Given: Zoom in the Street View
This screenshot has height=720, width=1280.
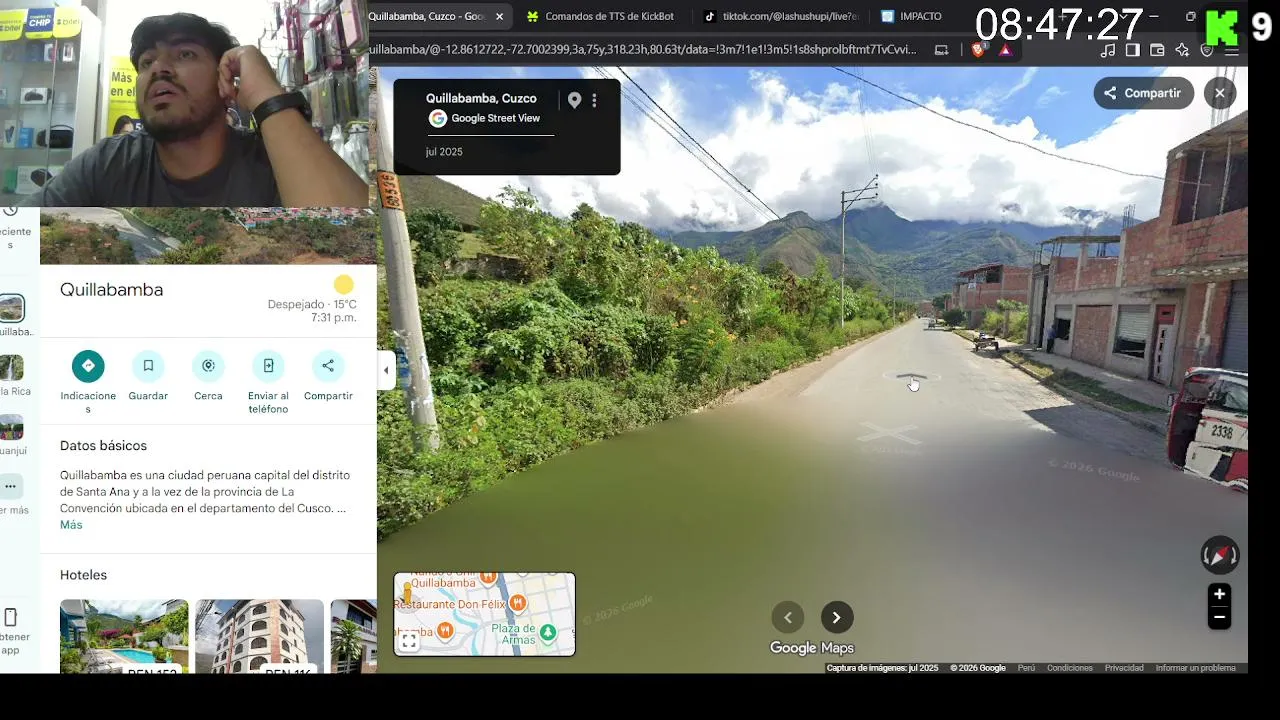Looking at the screenshot, I should 1219,594.
